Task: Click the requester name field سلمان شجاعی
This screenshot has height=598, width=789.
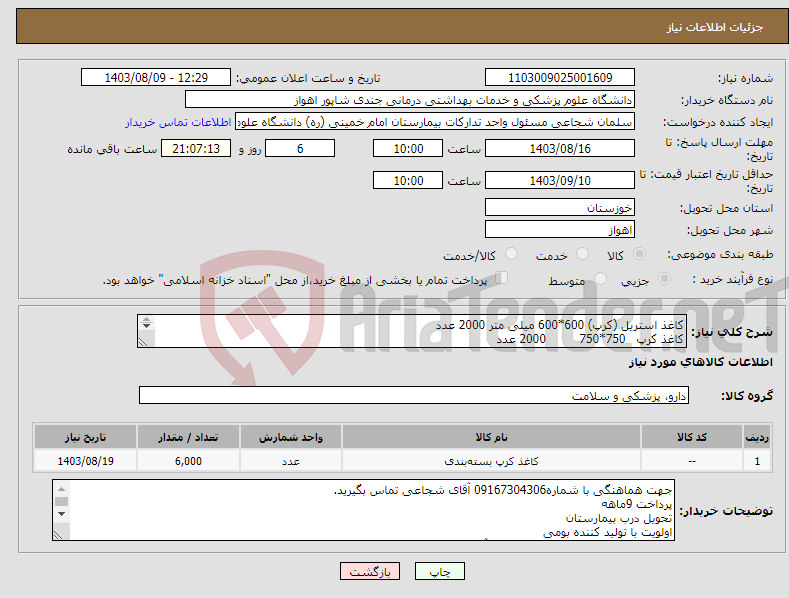Action: click(x=435, y=122)
